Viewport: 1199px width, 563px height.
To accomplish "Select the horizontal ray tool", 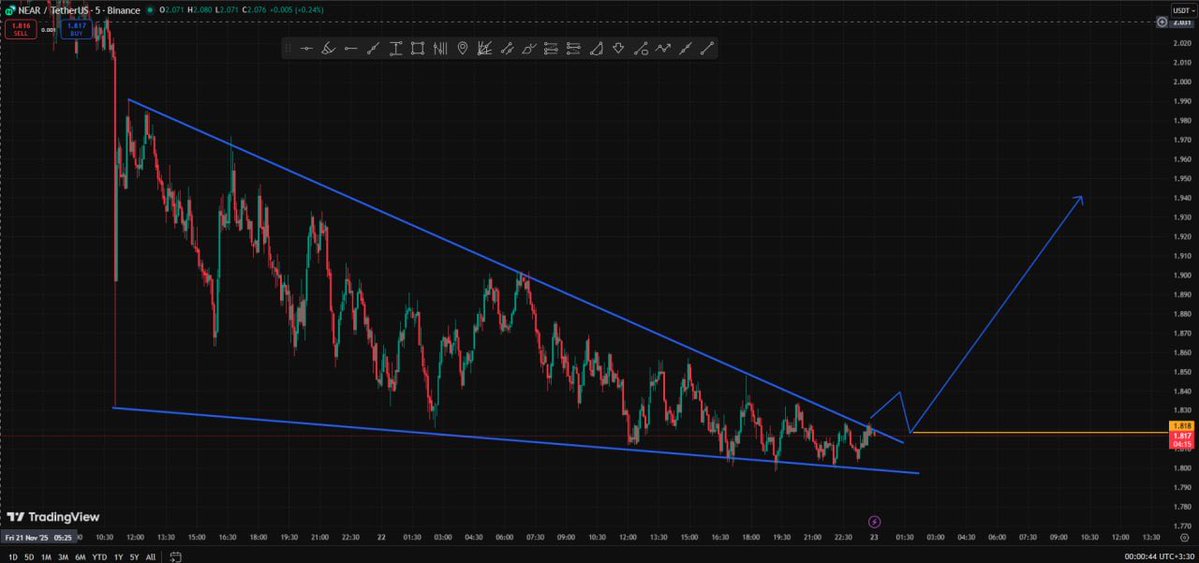I will coord(350,49).
